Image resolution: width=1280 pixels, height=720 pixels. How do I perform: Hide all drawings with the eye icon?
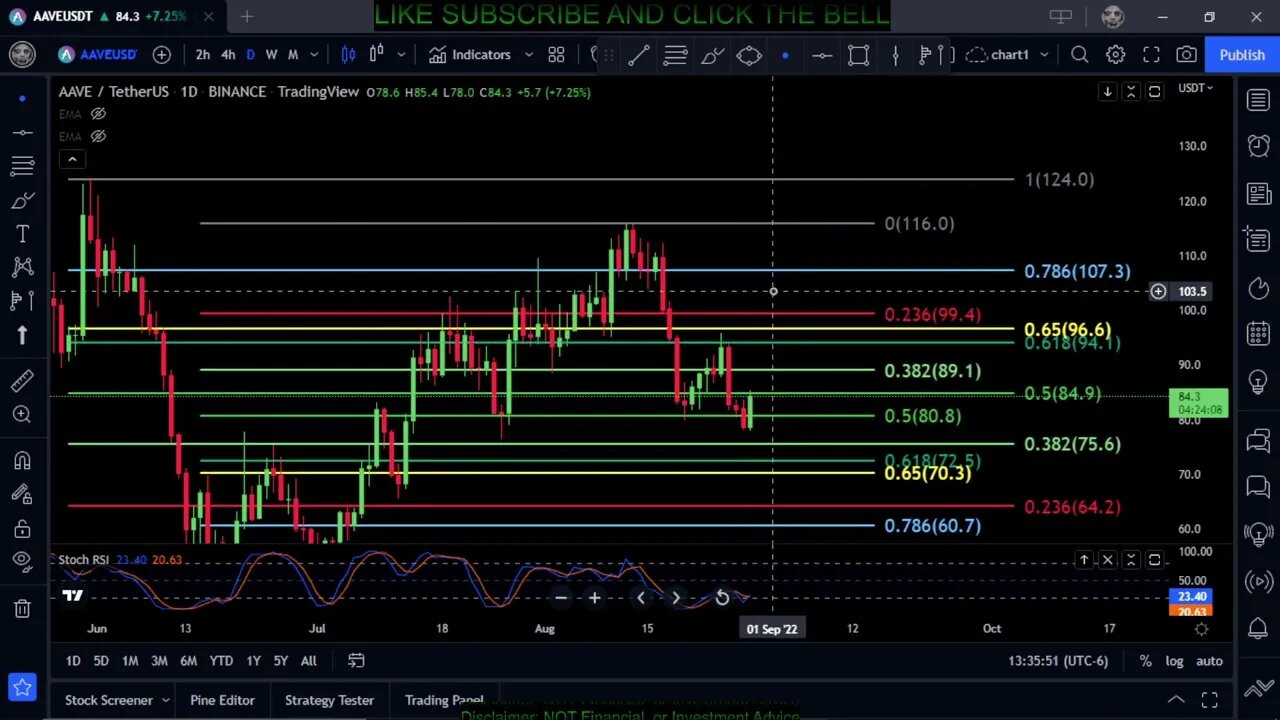(x=22, y=562)
